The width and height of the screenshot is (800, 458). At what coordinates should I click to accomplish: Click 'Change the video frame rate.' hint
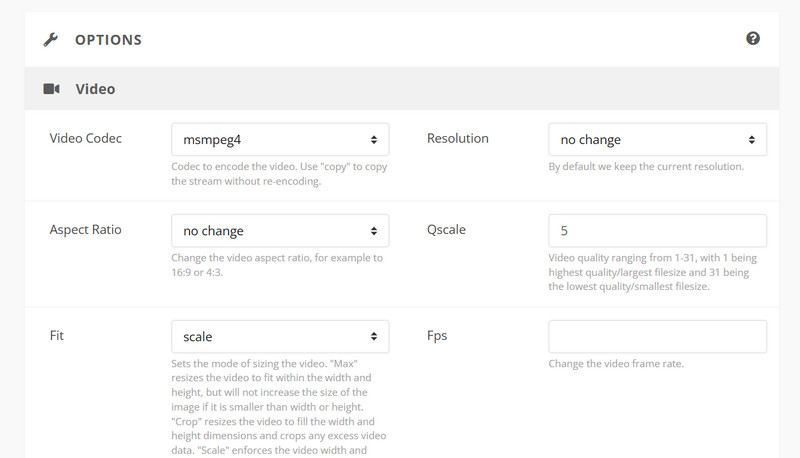pos(616,364)
